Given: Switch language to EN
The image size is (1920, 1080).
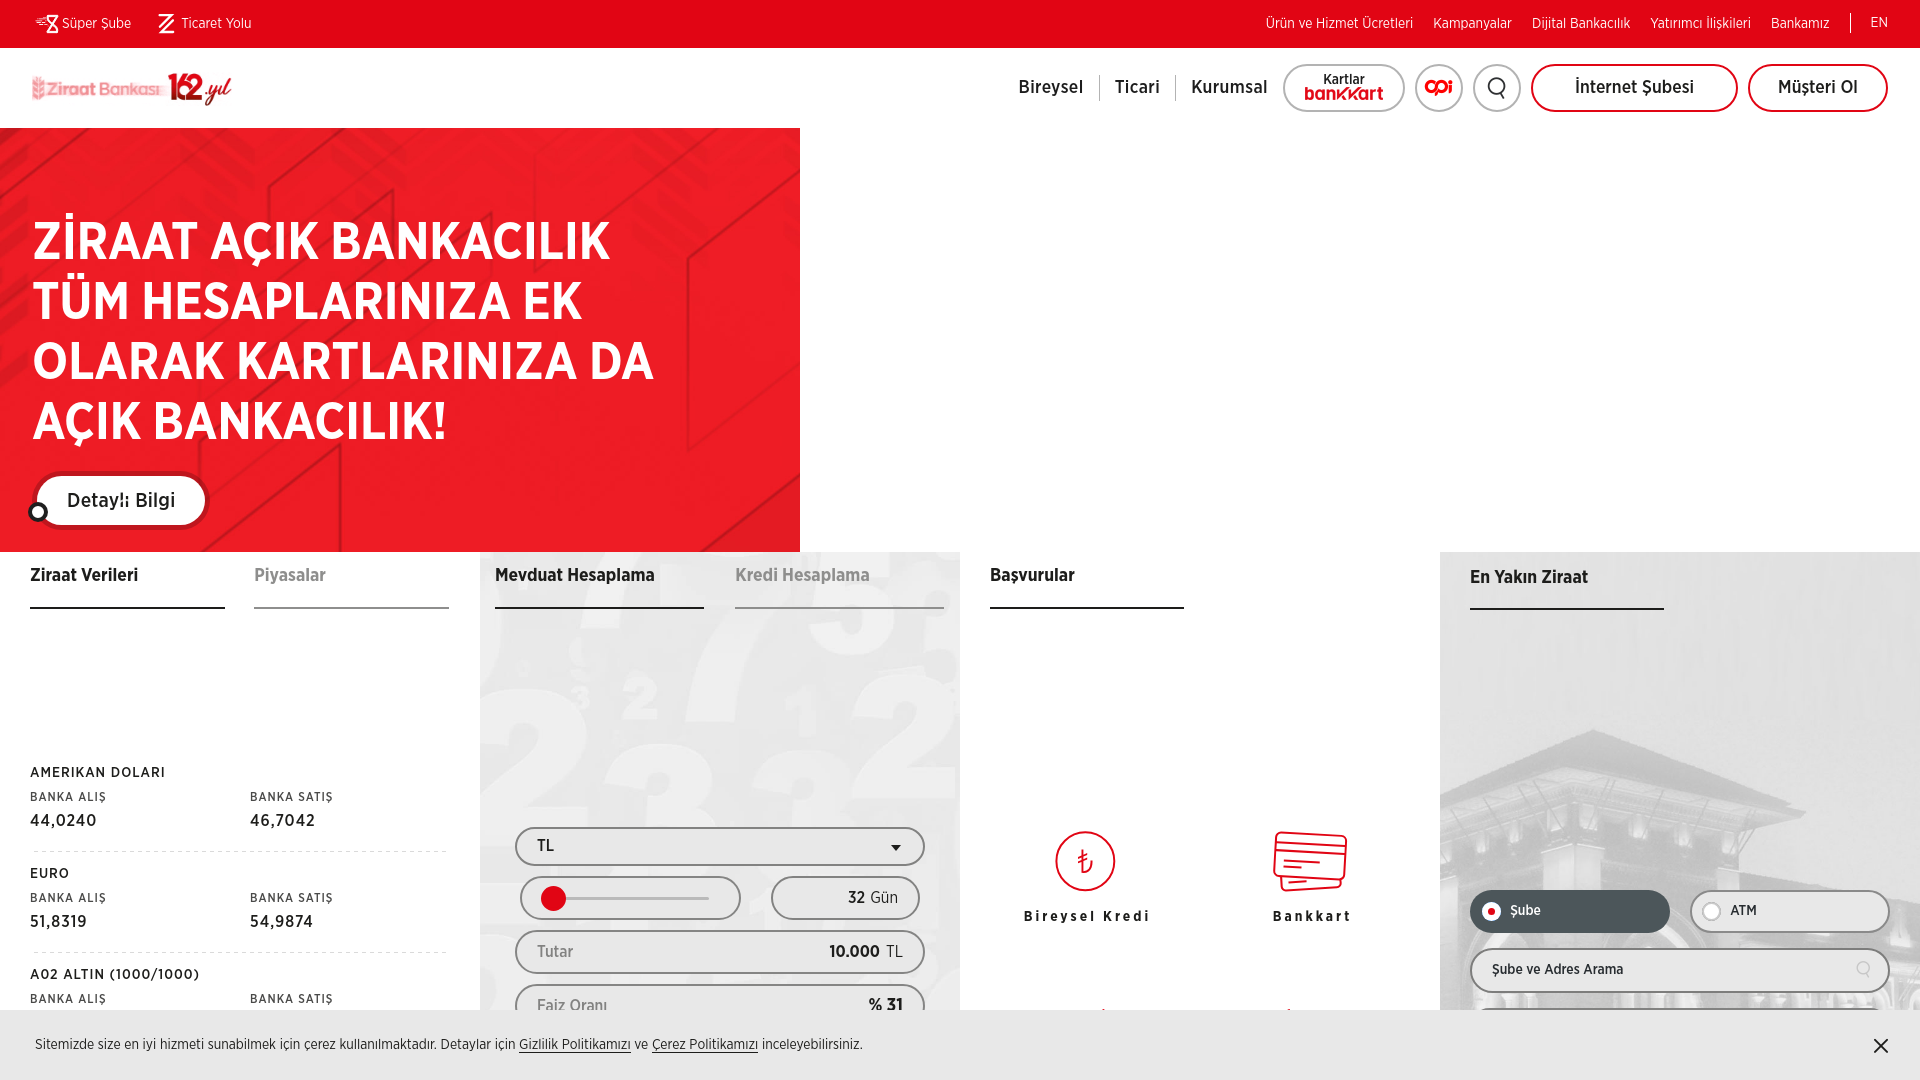Looking at the screenshot, I should [x=1878, y=23].
